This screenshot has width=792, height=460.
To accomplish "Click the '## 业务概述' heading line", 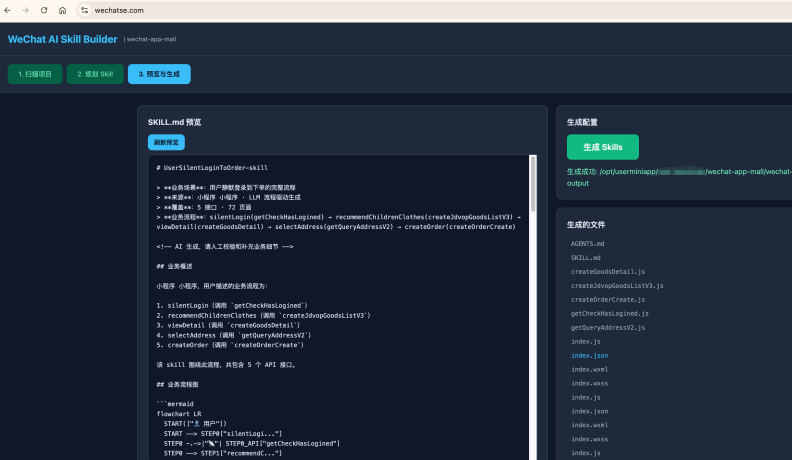I will click(x=174, y=266).
